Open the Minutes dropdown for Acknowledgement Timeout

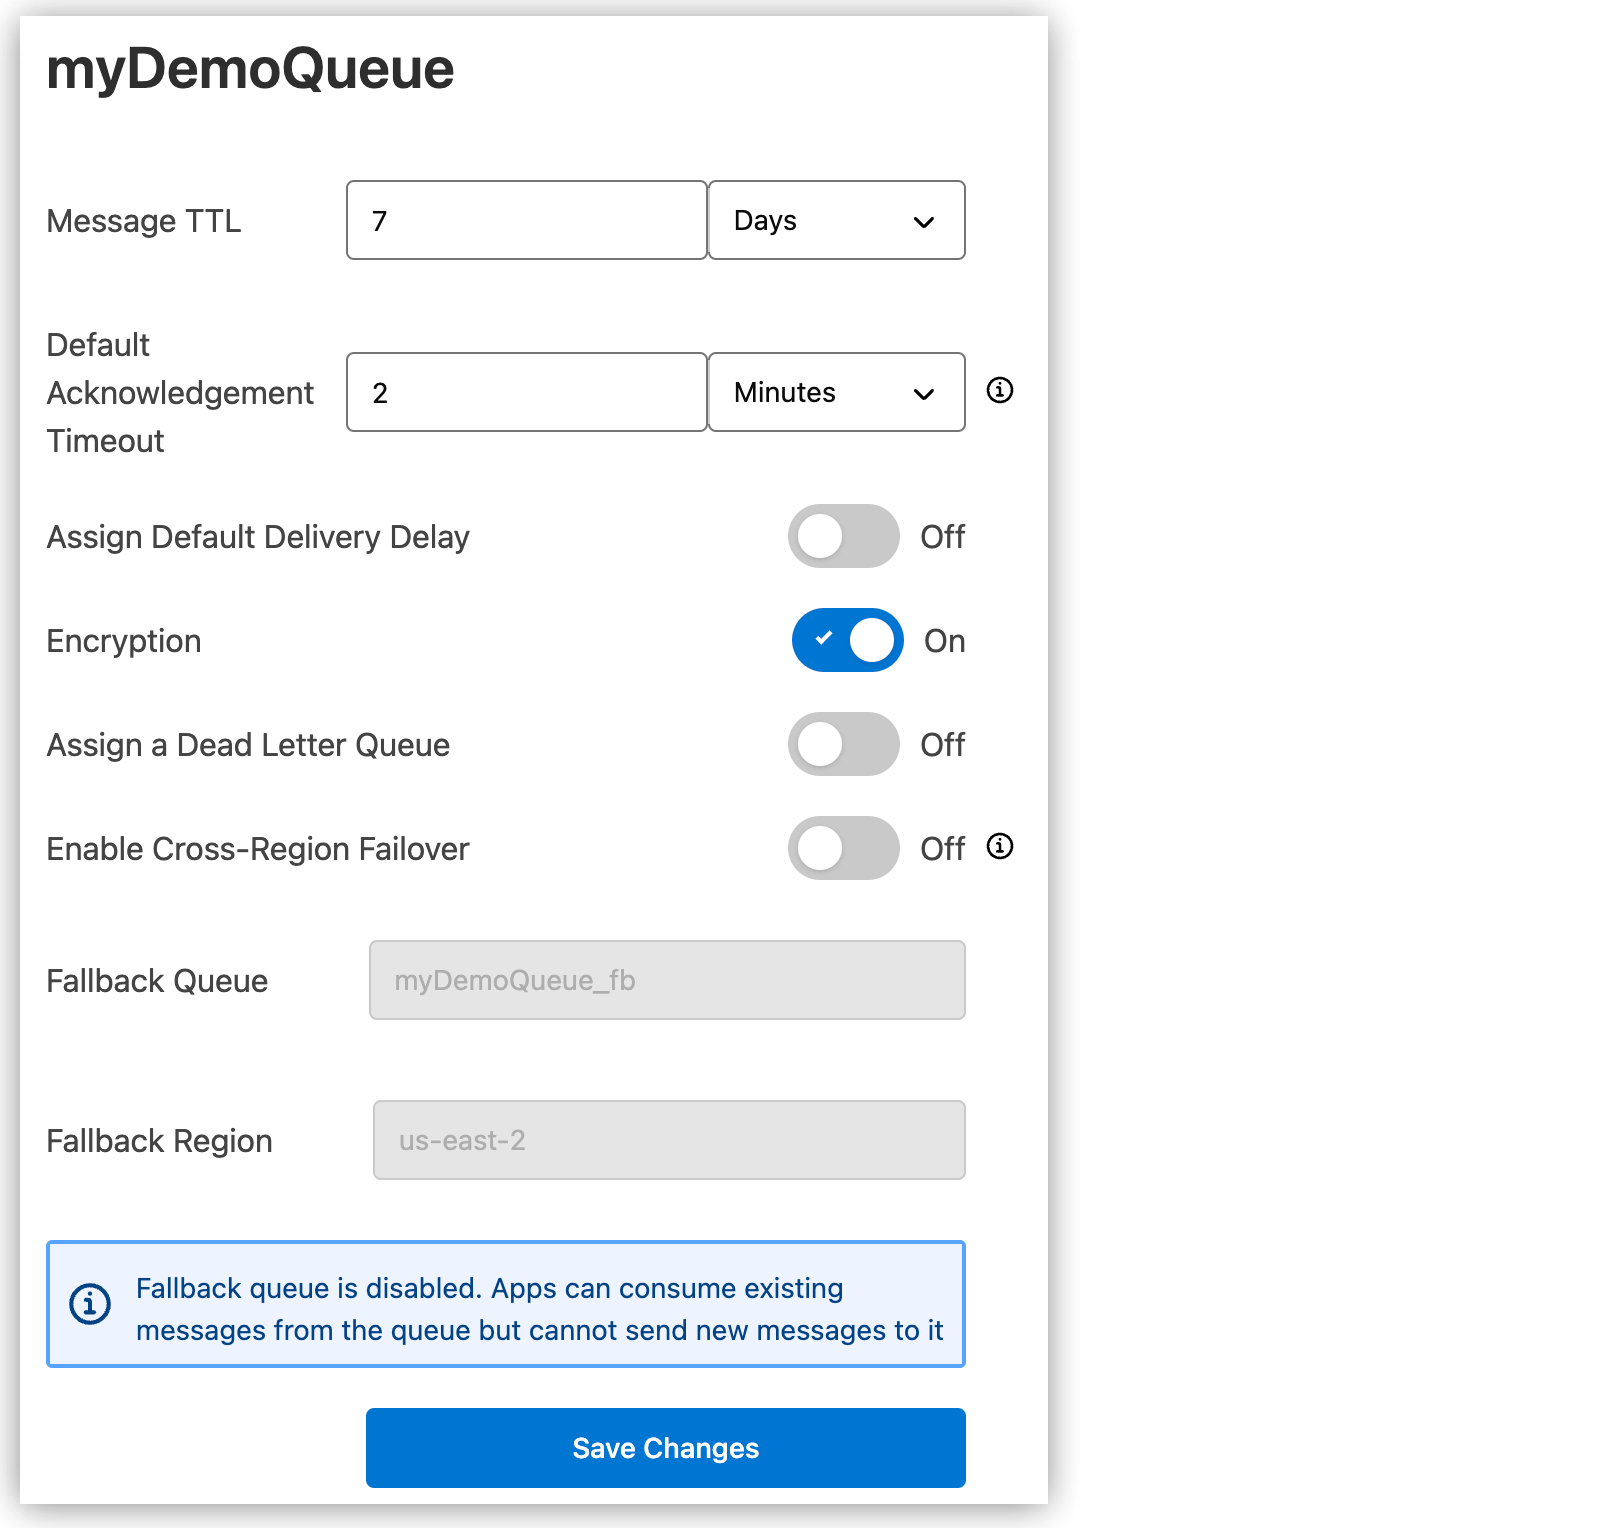click(837, 392)
